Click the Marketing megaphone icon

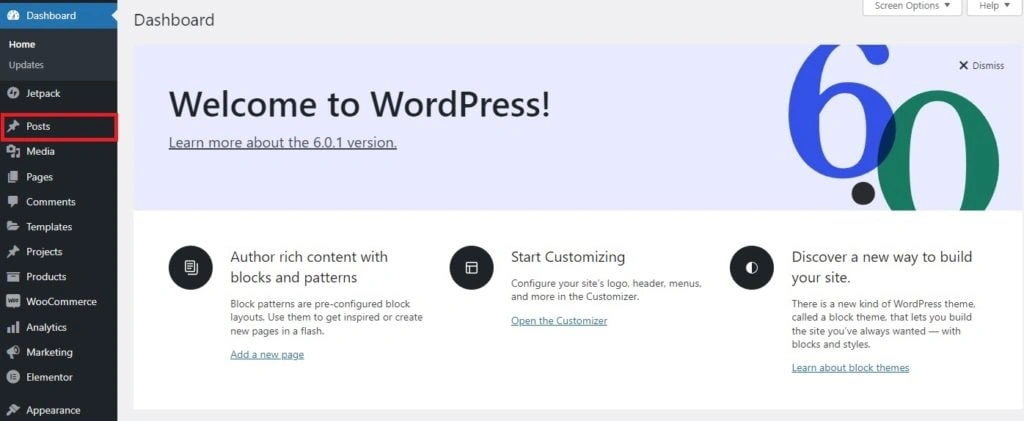click(x=13, y=352)
